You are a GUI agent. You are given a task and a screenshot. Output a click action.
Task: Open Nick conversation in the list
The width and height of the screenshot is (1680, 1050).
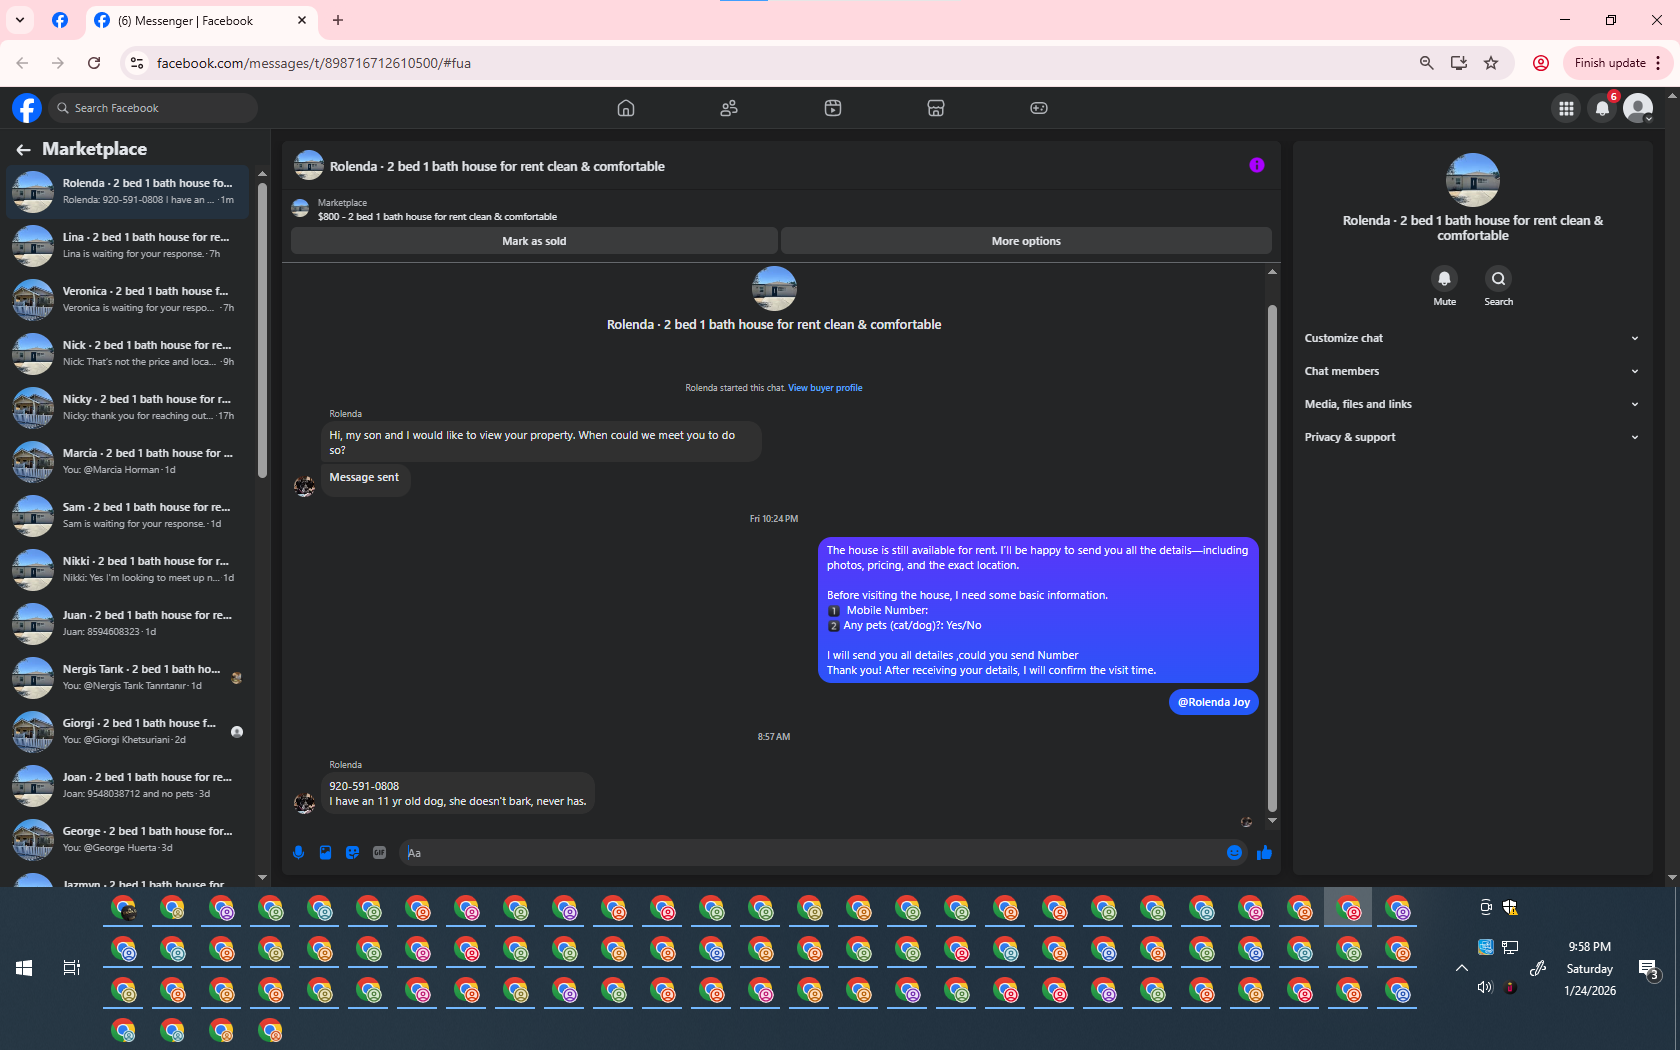(128, 353)
